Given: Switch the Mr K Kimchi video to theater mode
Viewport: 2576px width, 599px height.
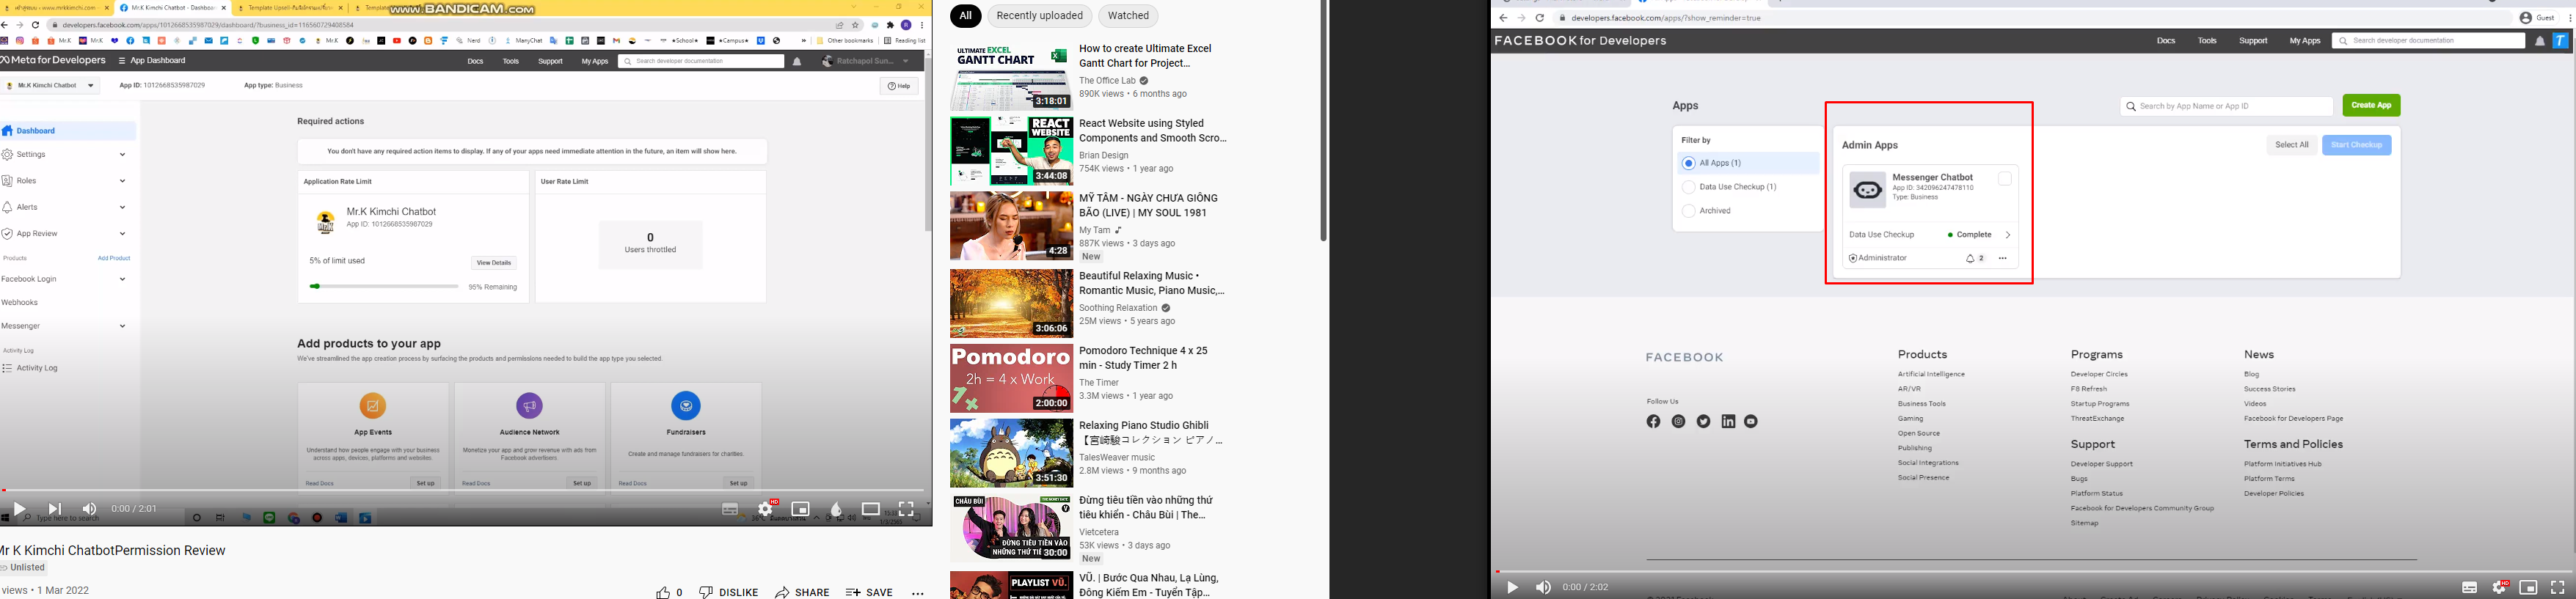Looking at the screenshot, I should pos(871,509).
